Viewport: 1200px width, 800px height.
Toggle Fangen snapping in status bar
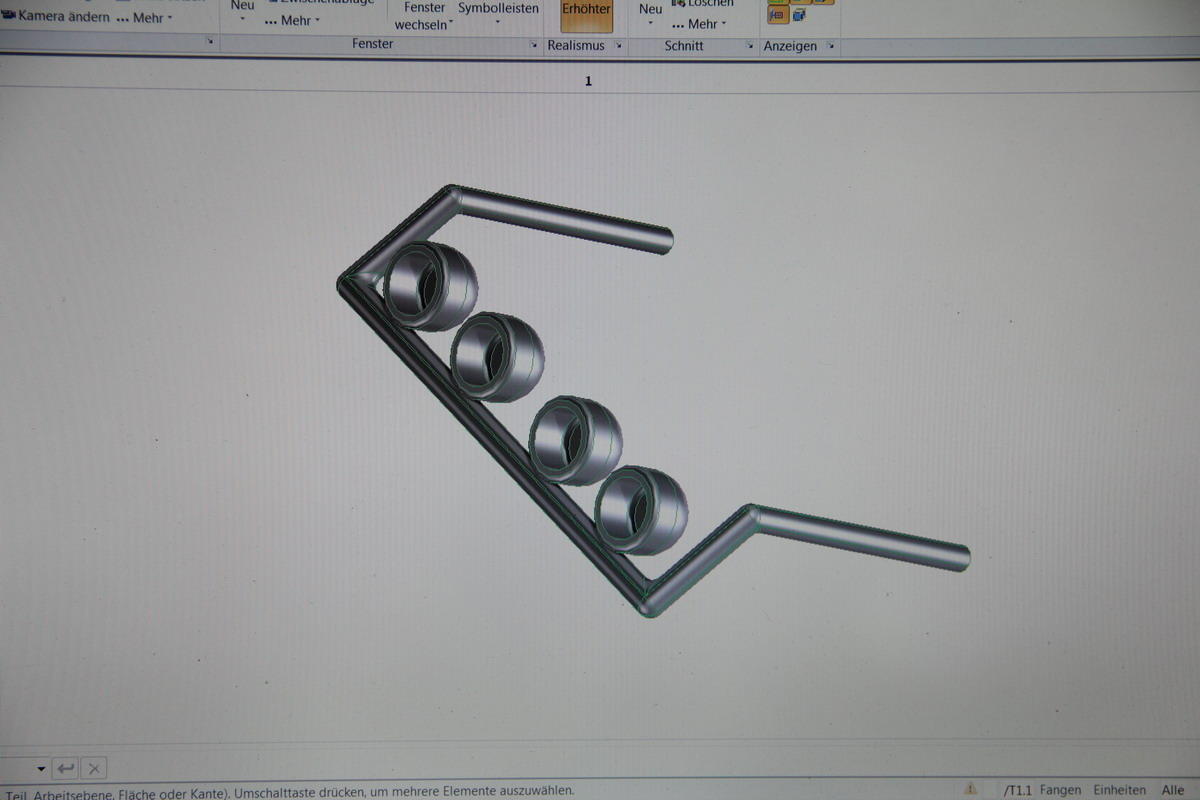click(1060, 790)
